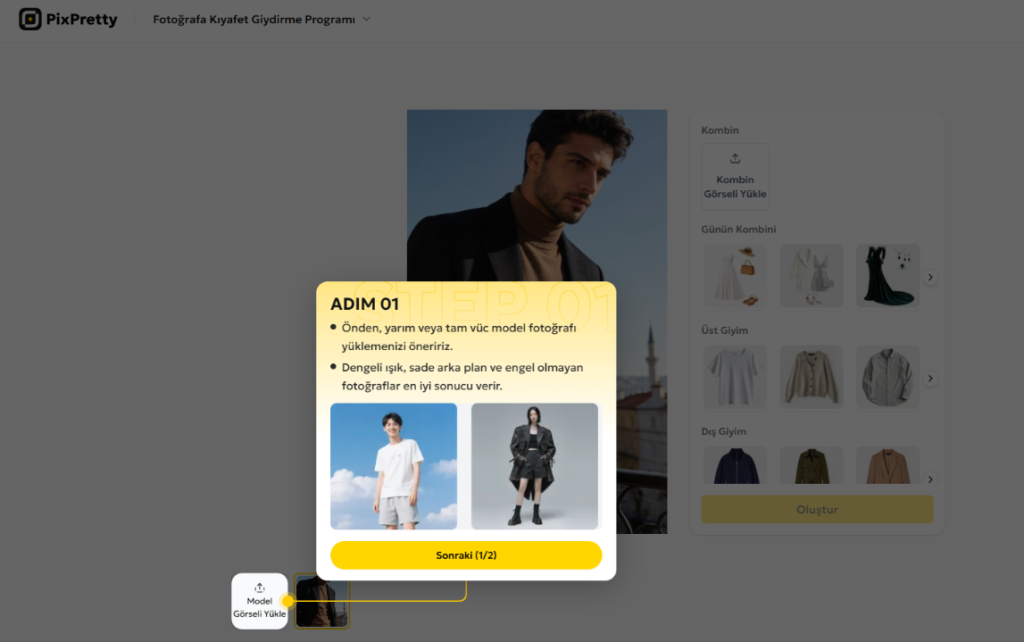This screenshot has width=1024, height=642.
Task: Click the PixPretty logo icon
Action: pyautogui.click(x=31, y=19)
